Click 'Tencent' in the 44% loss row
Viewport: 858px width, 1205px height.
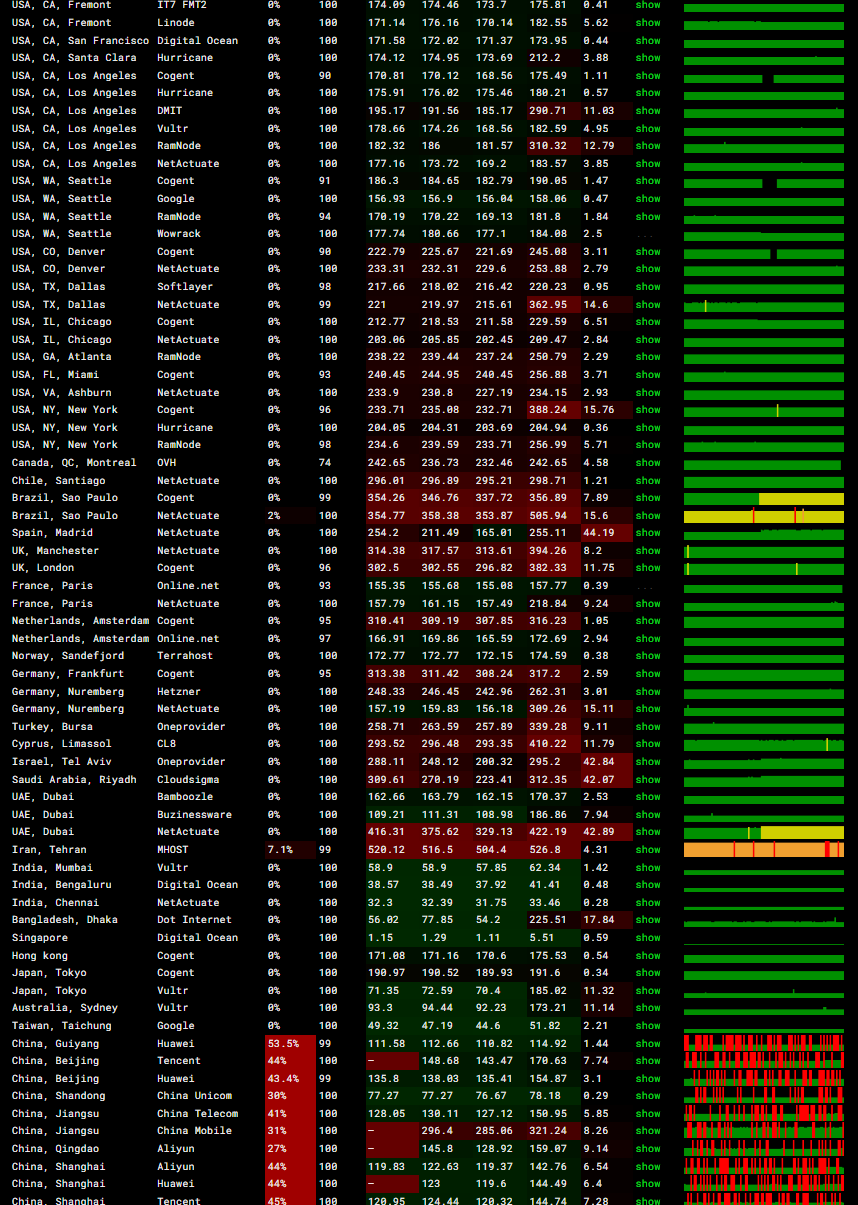(179, 1061)
